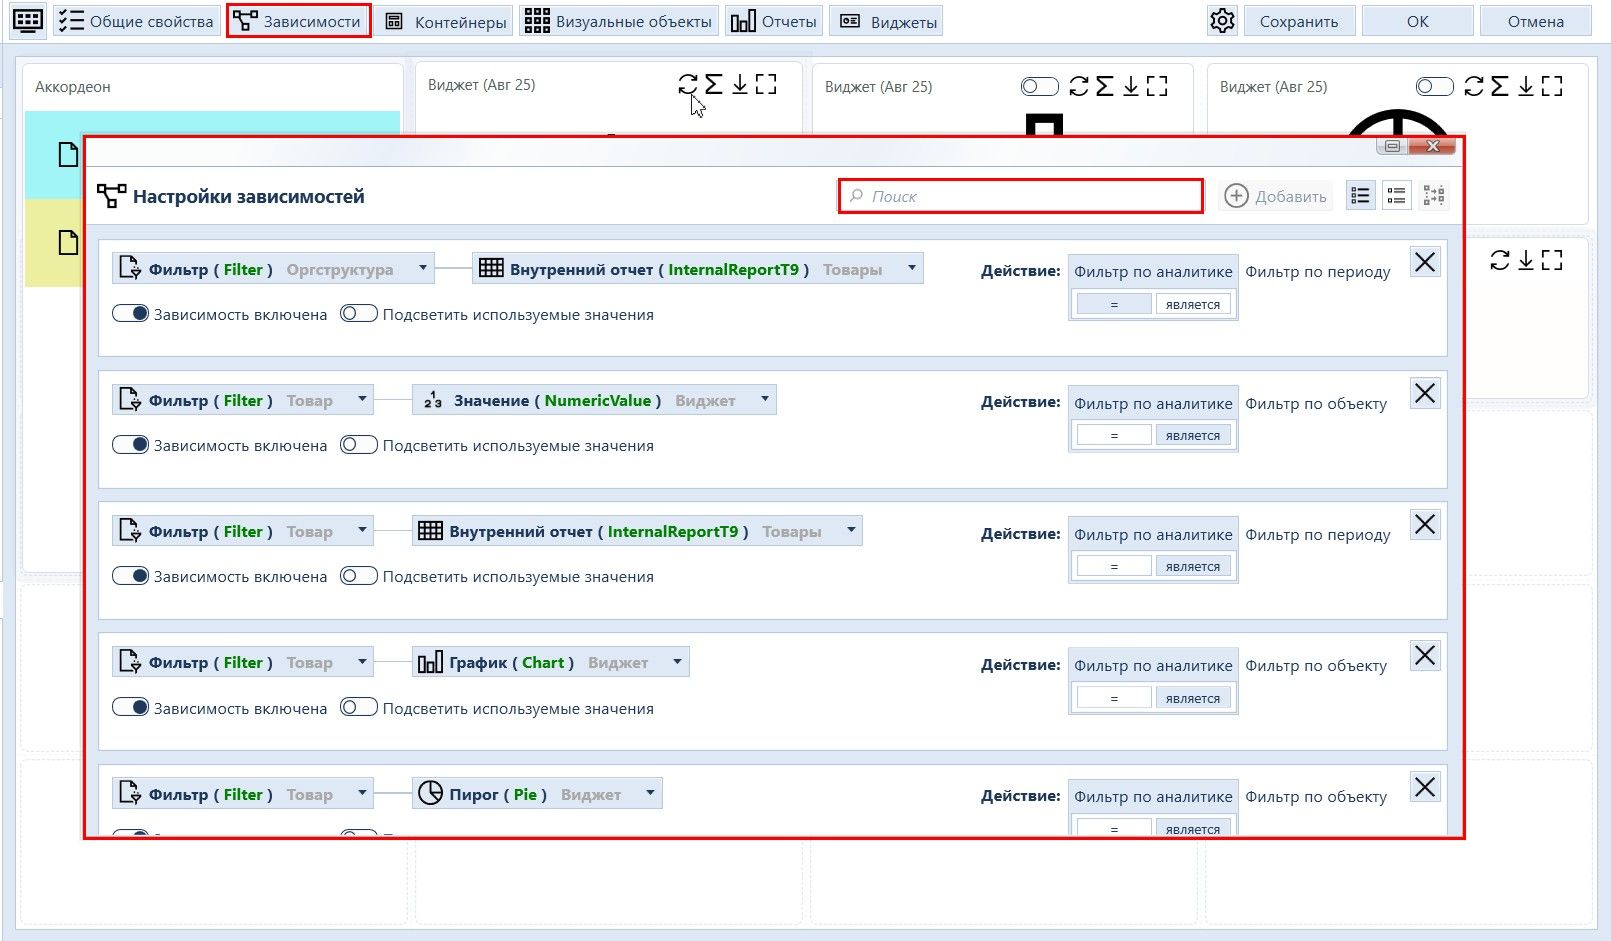Download data from the first Виджет (Авг 25)
This screenshot has width=1611, height=941.
pyautogui.click(x=740, y=85)
